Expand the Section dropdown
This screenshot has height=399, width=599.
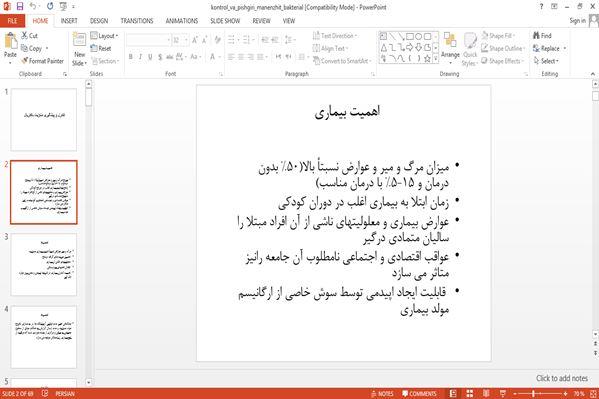106,61
